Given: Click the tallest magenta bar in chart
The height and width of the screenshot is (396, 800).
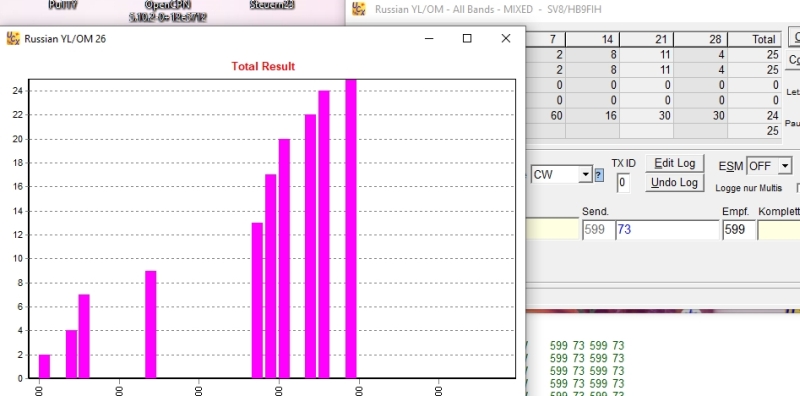Looking at the screenshot, I should (x=351, y=229).
